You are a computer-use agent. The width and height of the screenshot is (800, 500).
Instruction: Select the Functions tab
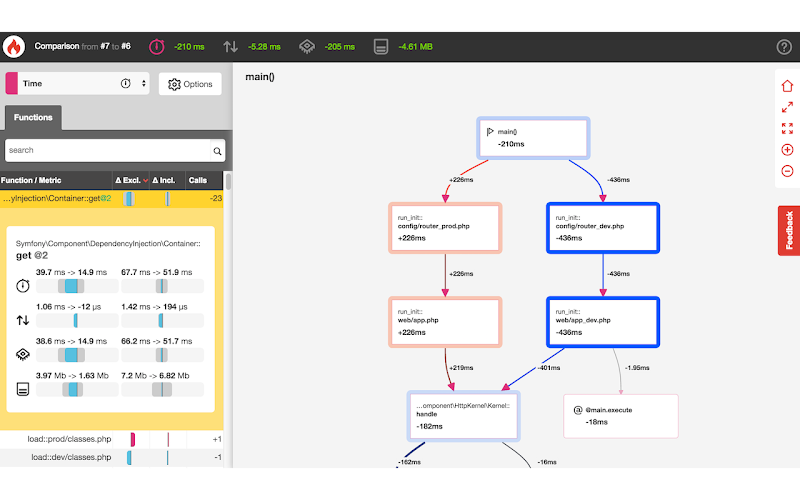pos(33,117)
